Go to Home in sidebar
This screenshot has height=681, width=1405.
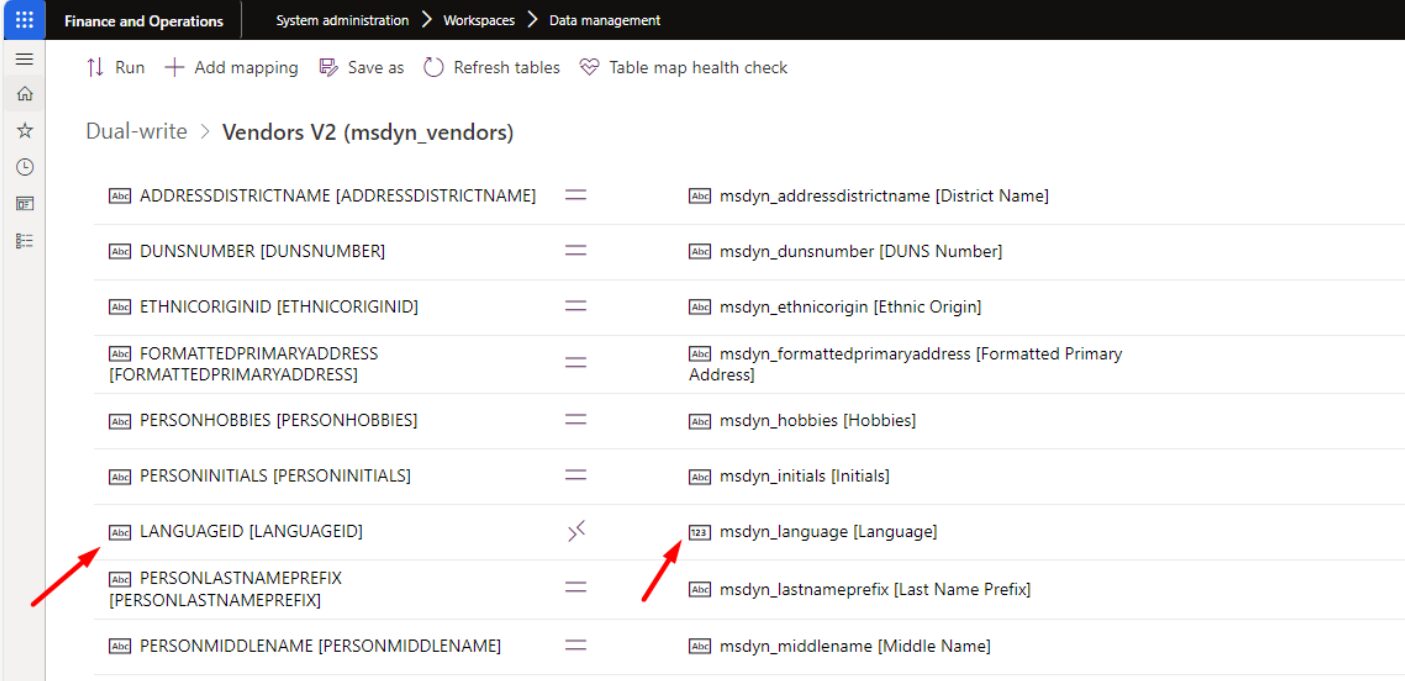25,94
